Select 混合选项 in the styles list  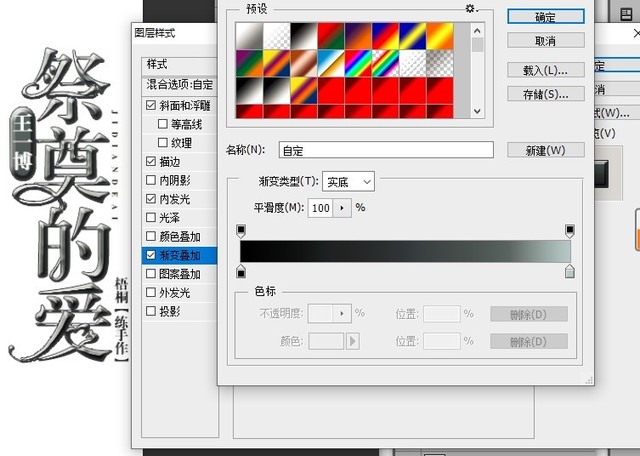click(x=180, y=86)
